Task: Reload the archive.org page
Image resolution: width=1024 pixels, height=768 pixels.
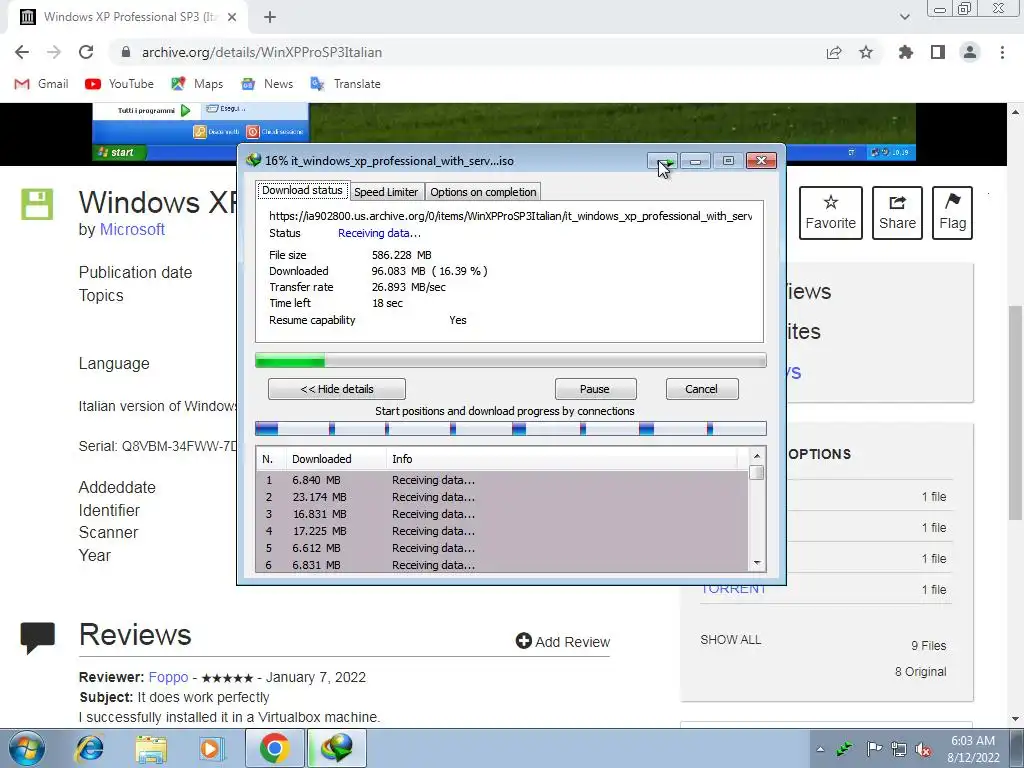Action: point(86,52)
